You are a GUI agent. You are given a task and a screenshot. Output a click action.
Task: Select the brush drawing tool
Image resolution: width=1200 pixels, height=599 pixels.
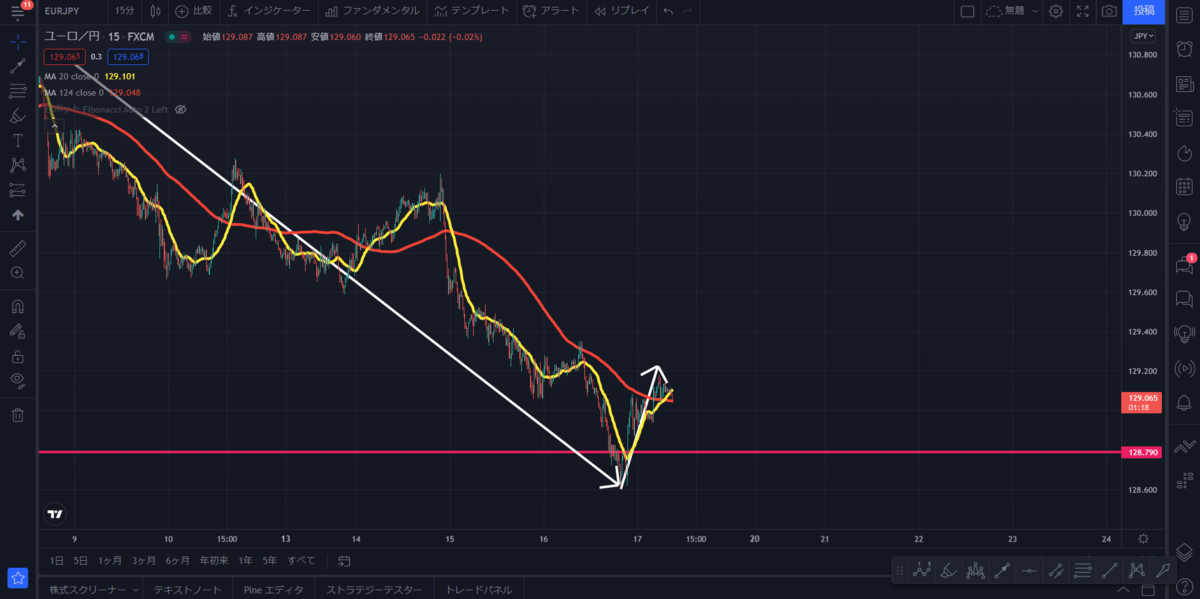(x=17, y=116)
